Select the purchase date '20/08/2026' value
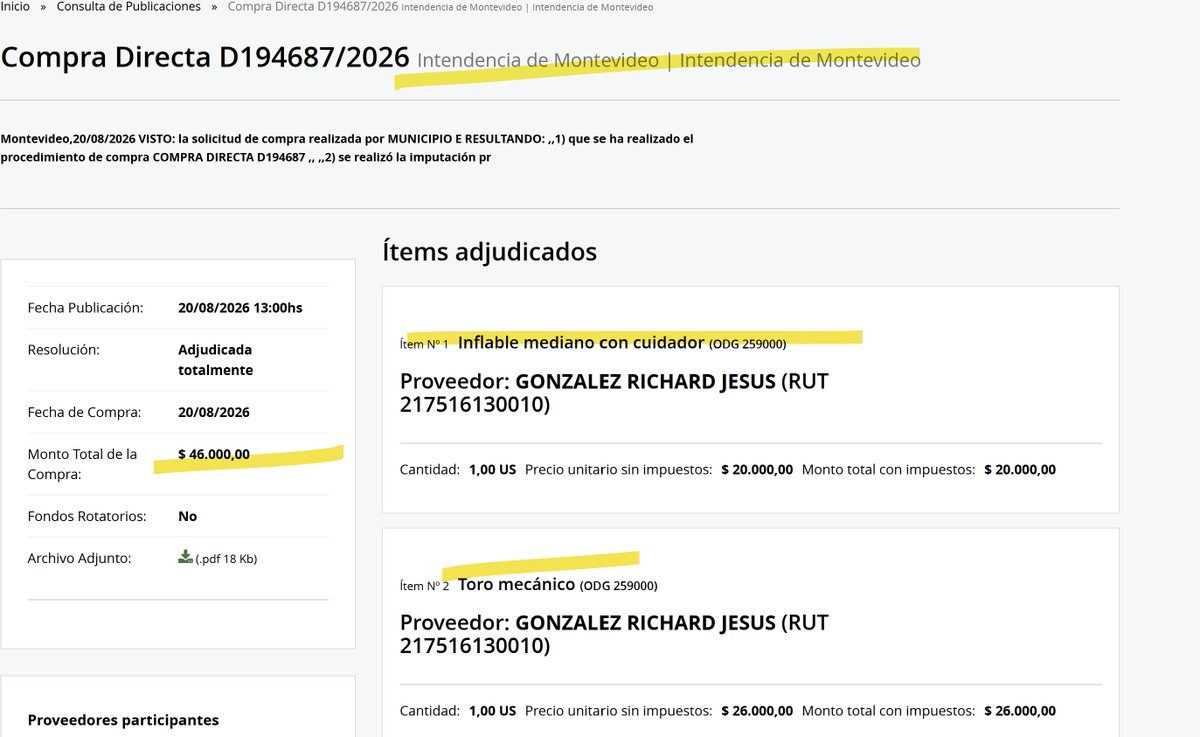This screenshot has width=1200, height=737. (214, 412)
